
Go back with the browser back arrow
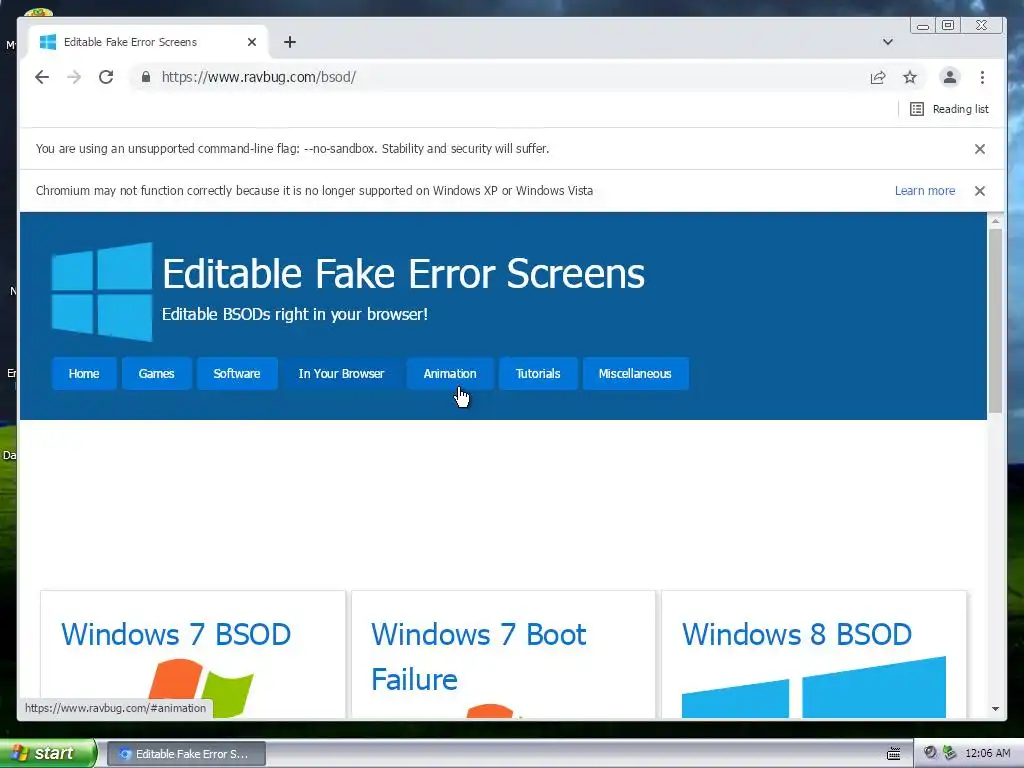tap(42, 77)
